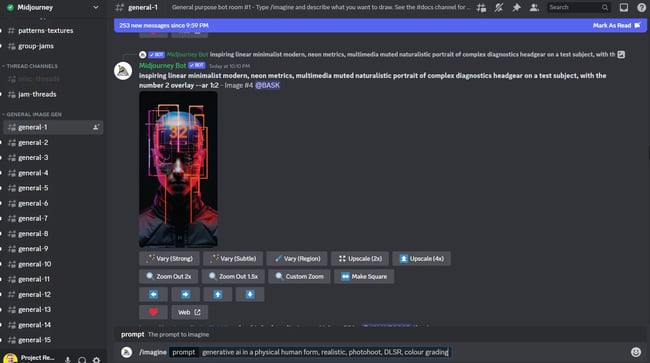
Task: Click create invite icon on general-1
Action: [96, 127]
